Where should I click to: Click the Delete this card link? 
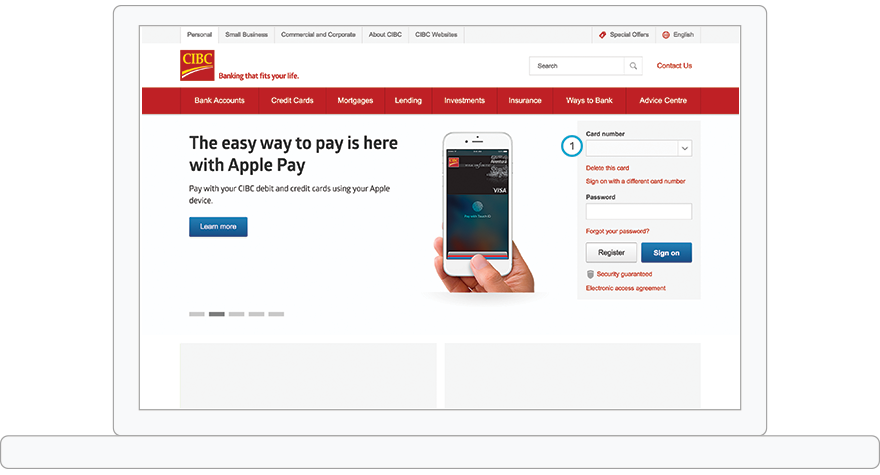607,168
